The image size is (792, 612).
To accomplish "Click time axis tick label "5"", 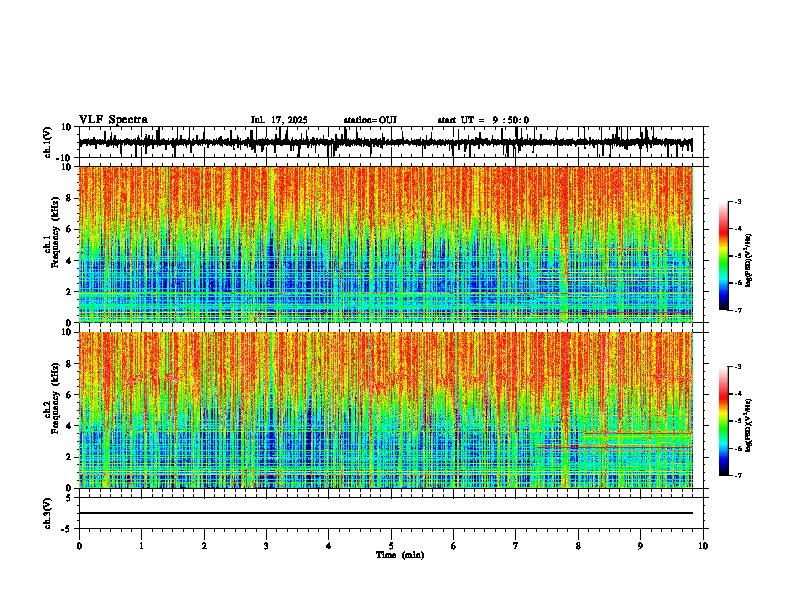I will pos(391,546).
